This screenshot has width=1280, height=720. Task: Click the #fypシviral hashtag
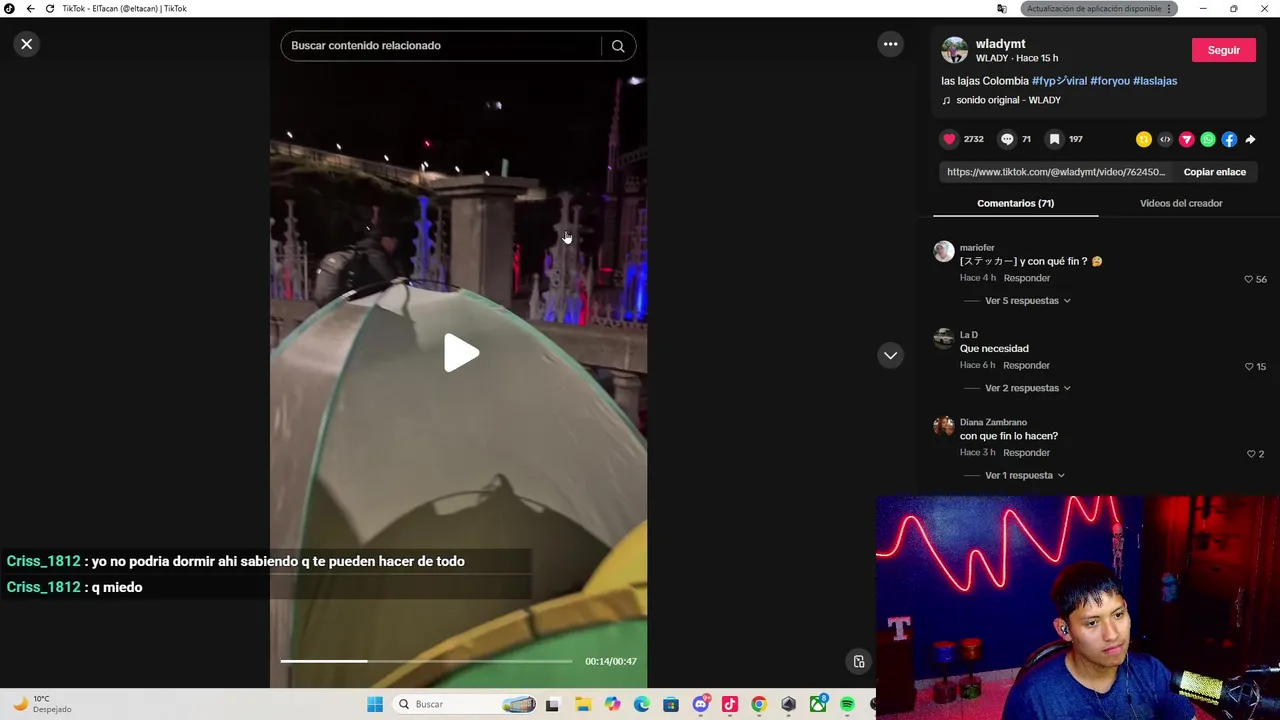1059,81
